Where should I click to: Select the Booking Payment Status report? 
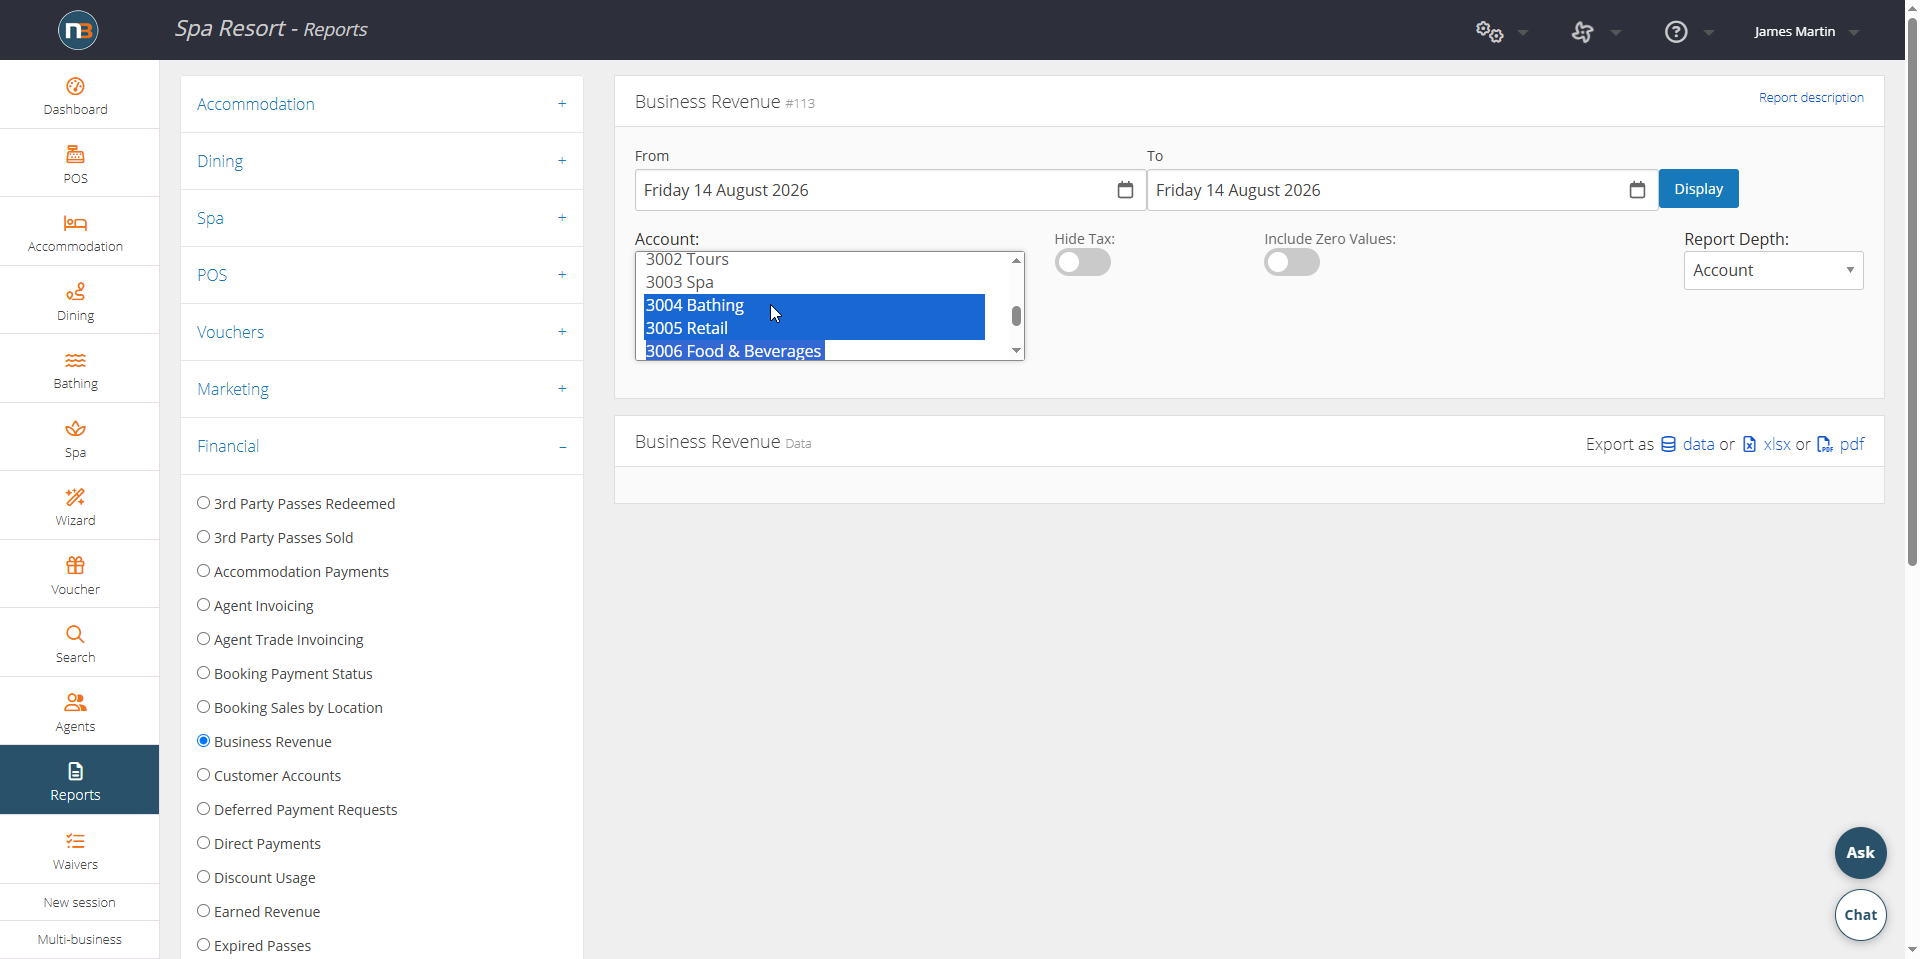[x=203, y=673]
